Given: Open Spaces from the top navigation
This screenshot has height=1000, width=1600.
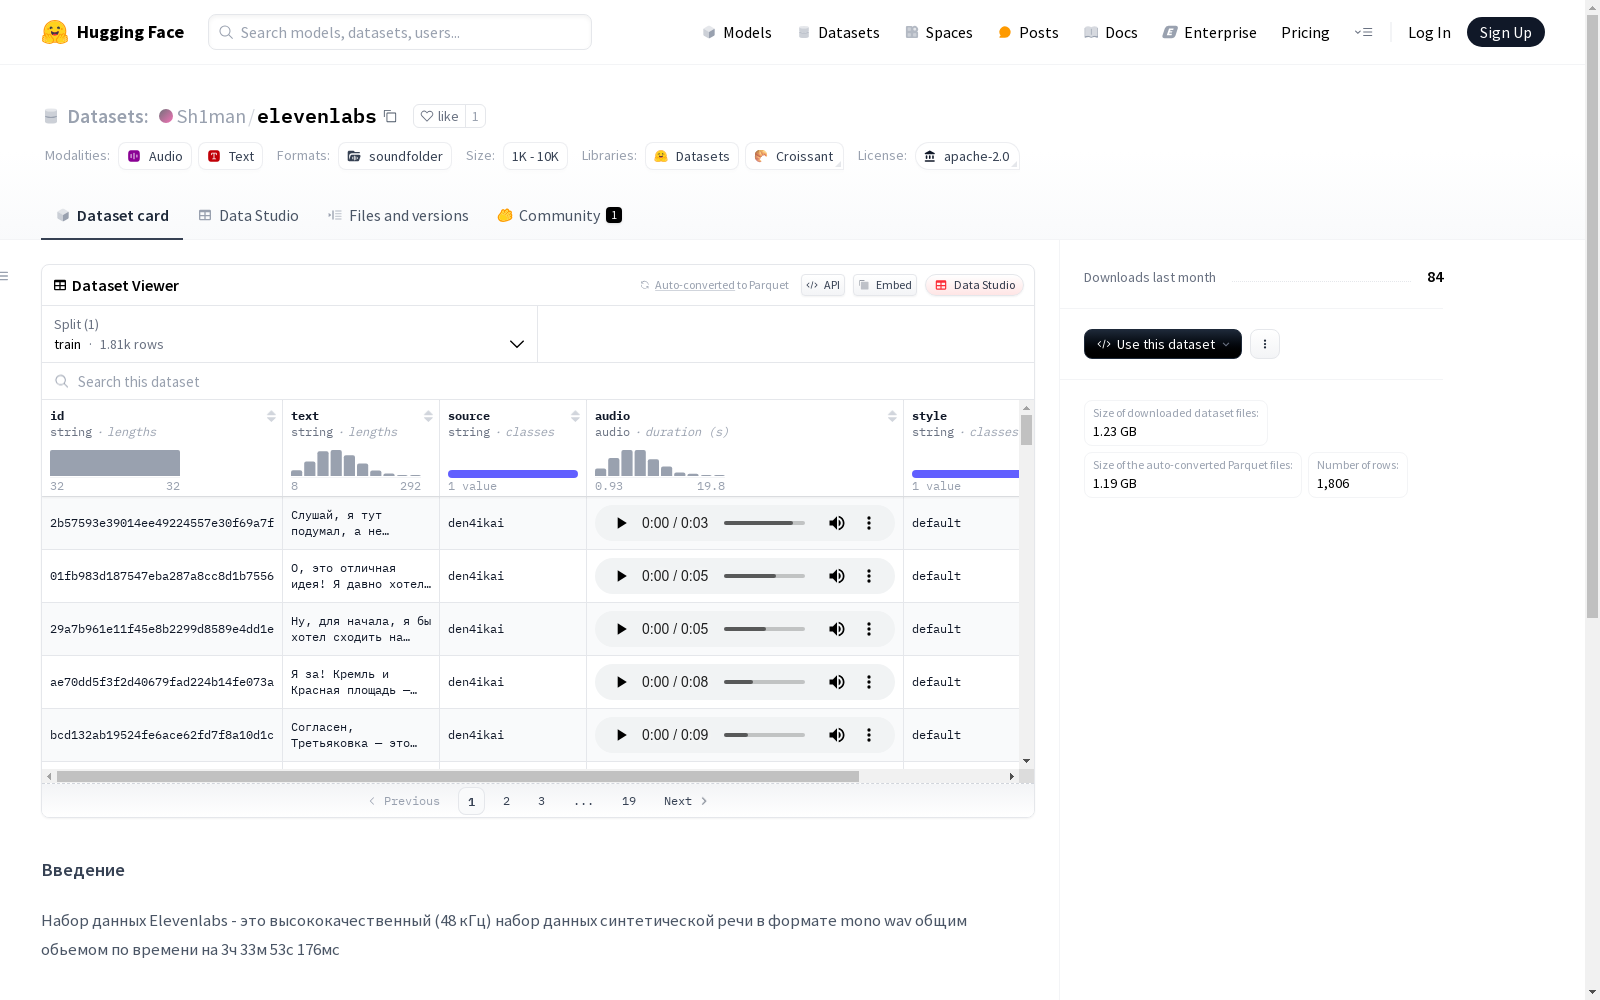Looking at the screenshot, I should pyautogui.click(x=939, y=32).
